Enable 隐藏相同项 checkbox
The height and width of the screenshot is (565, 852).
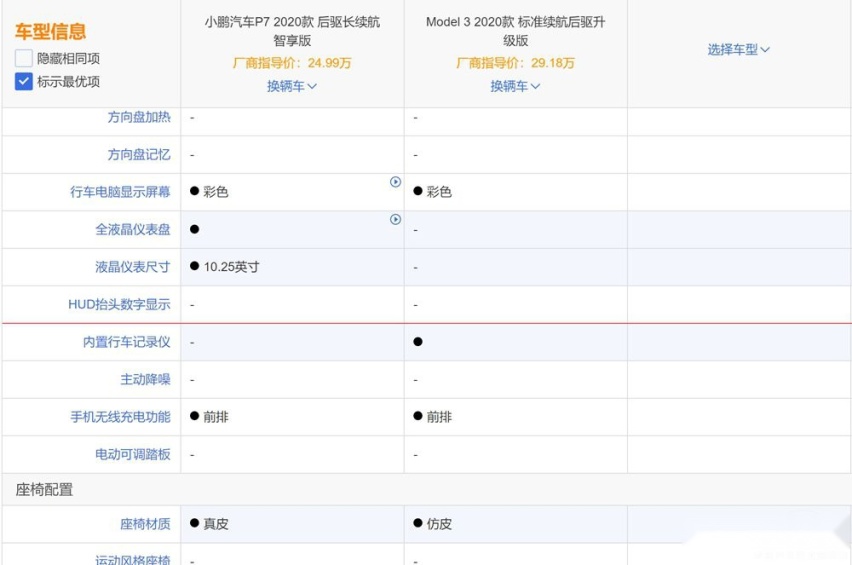23,58
